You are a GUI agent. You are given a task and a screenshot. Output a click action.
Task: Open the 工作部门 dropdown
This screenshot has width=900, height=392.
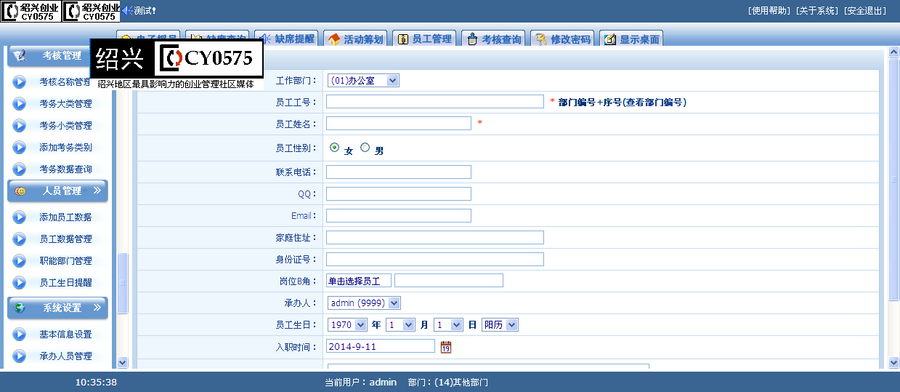tap(363, 81)
